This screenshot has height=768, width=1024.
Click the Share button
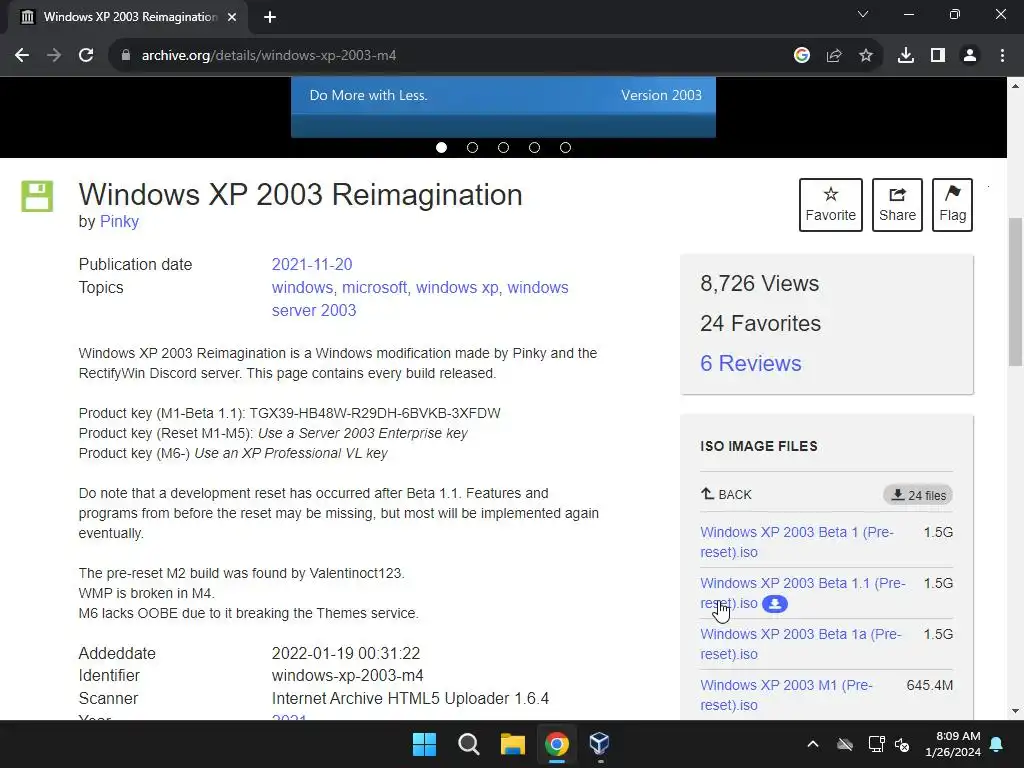[897, 205]
